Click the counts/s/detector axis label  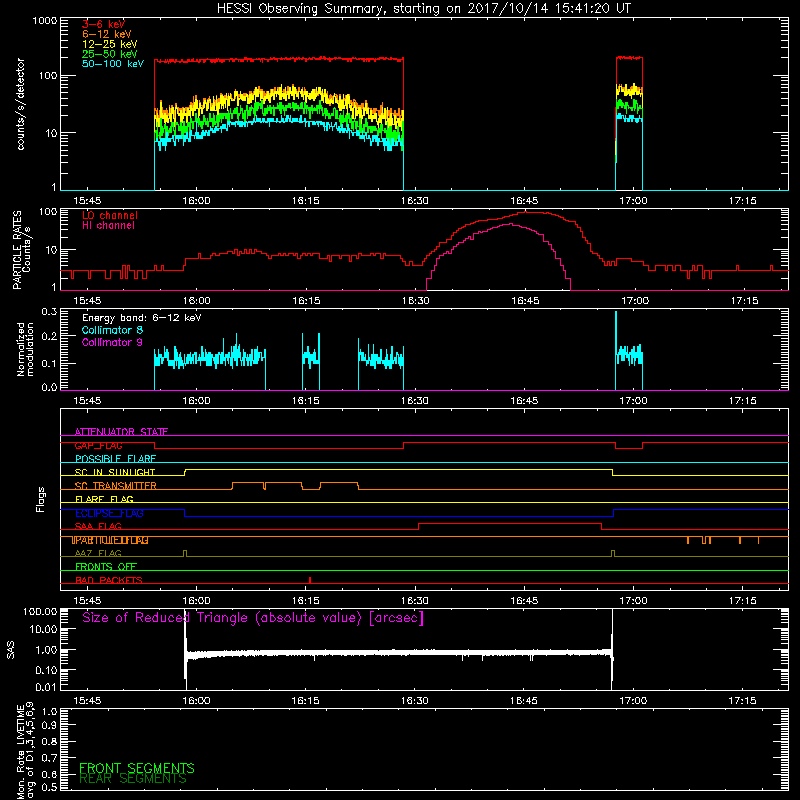pyautogui.click(x=21, y=104)
